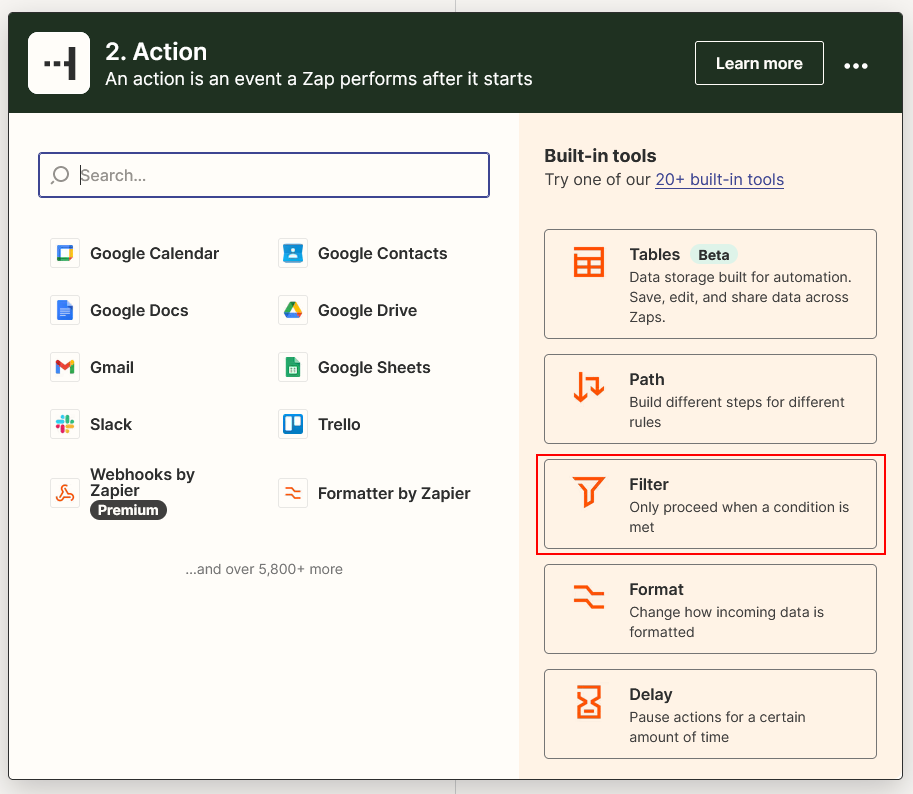Click the Action step logo icon
The height and width of the screenshot is (794, 913).
coord(59,63)
